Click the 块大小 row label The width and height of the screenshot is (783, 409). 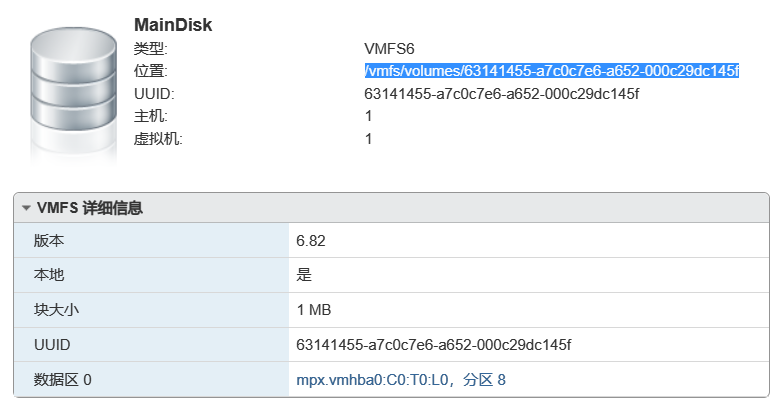pyautogui.click(x=56, y=310)
